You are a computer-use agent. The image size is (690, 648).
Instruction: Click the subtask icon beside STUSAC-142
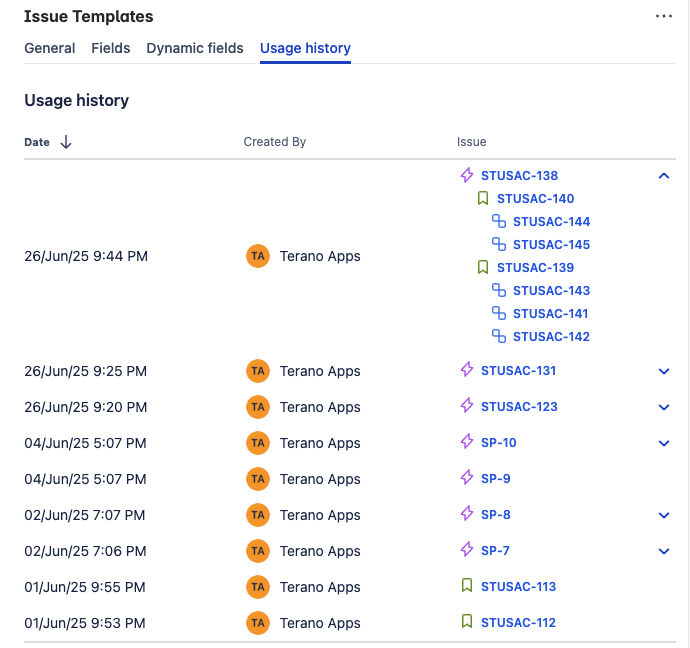[499, 337]
